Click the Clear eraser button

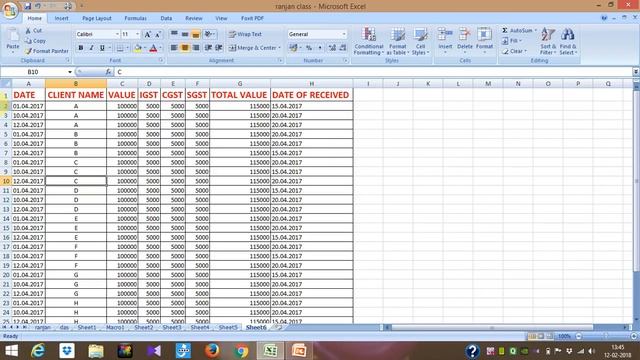pos(514,51)
